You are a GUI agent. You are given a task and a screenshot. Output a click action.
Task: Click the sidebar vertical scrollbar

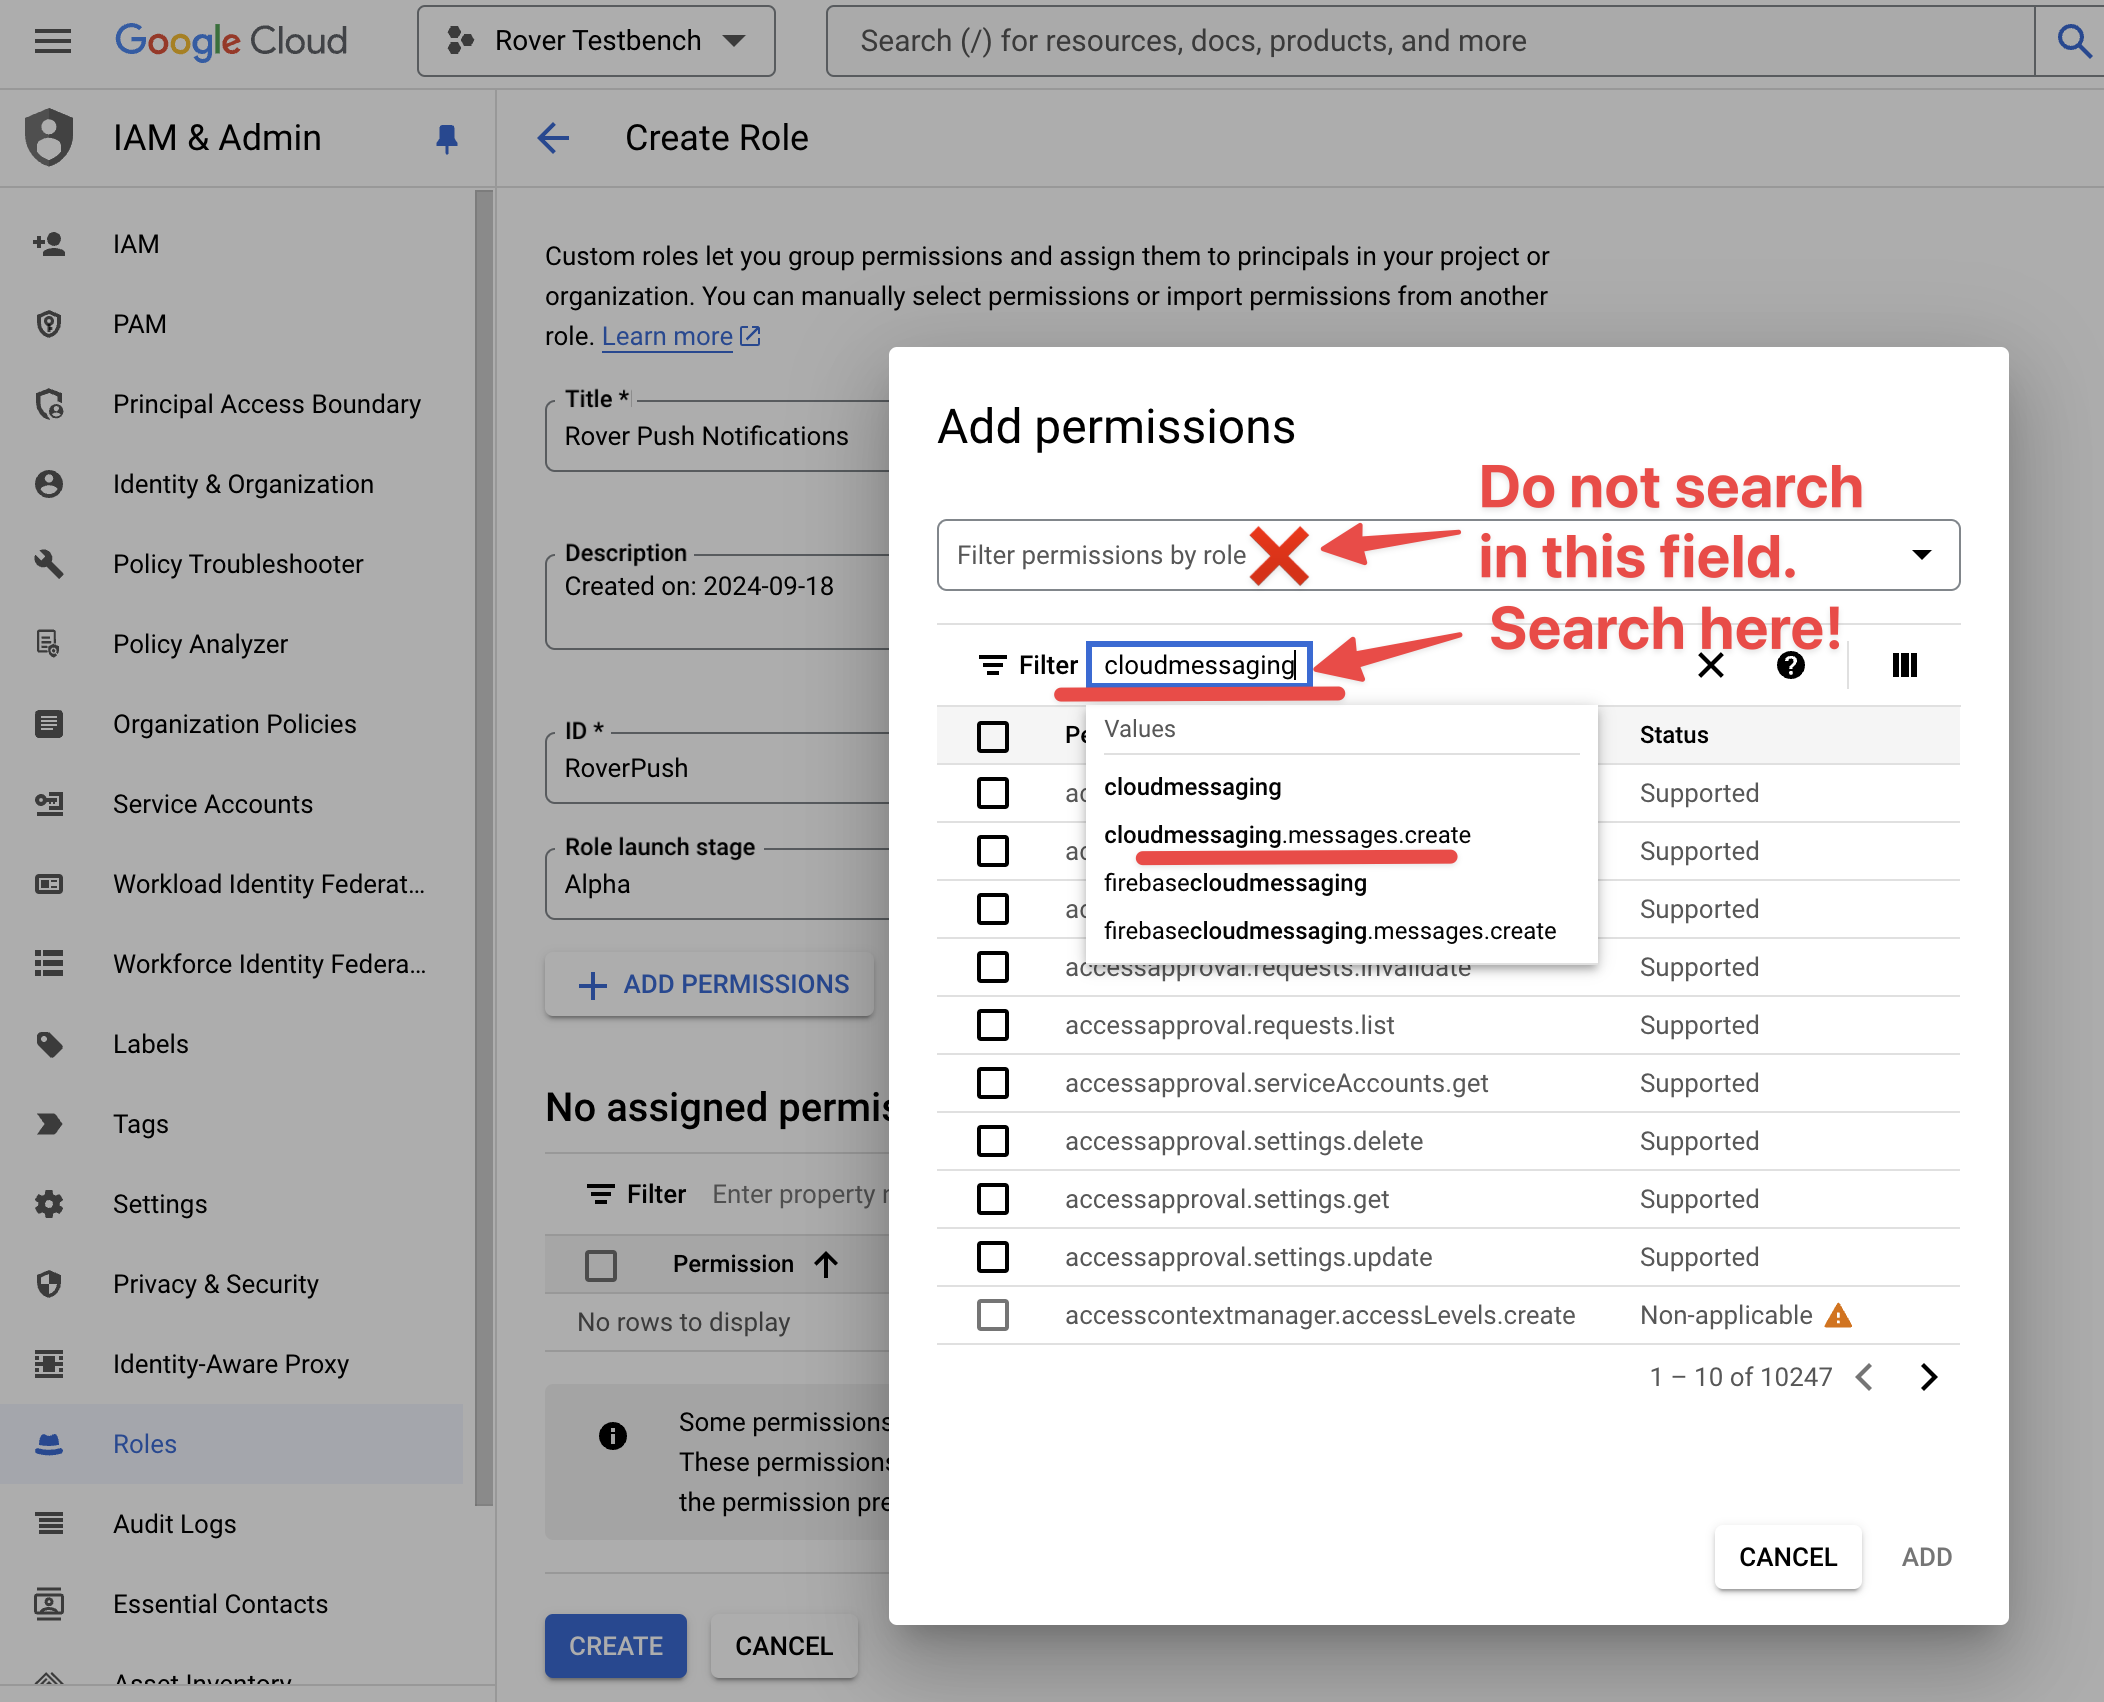[x=484, y=848]
